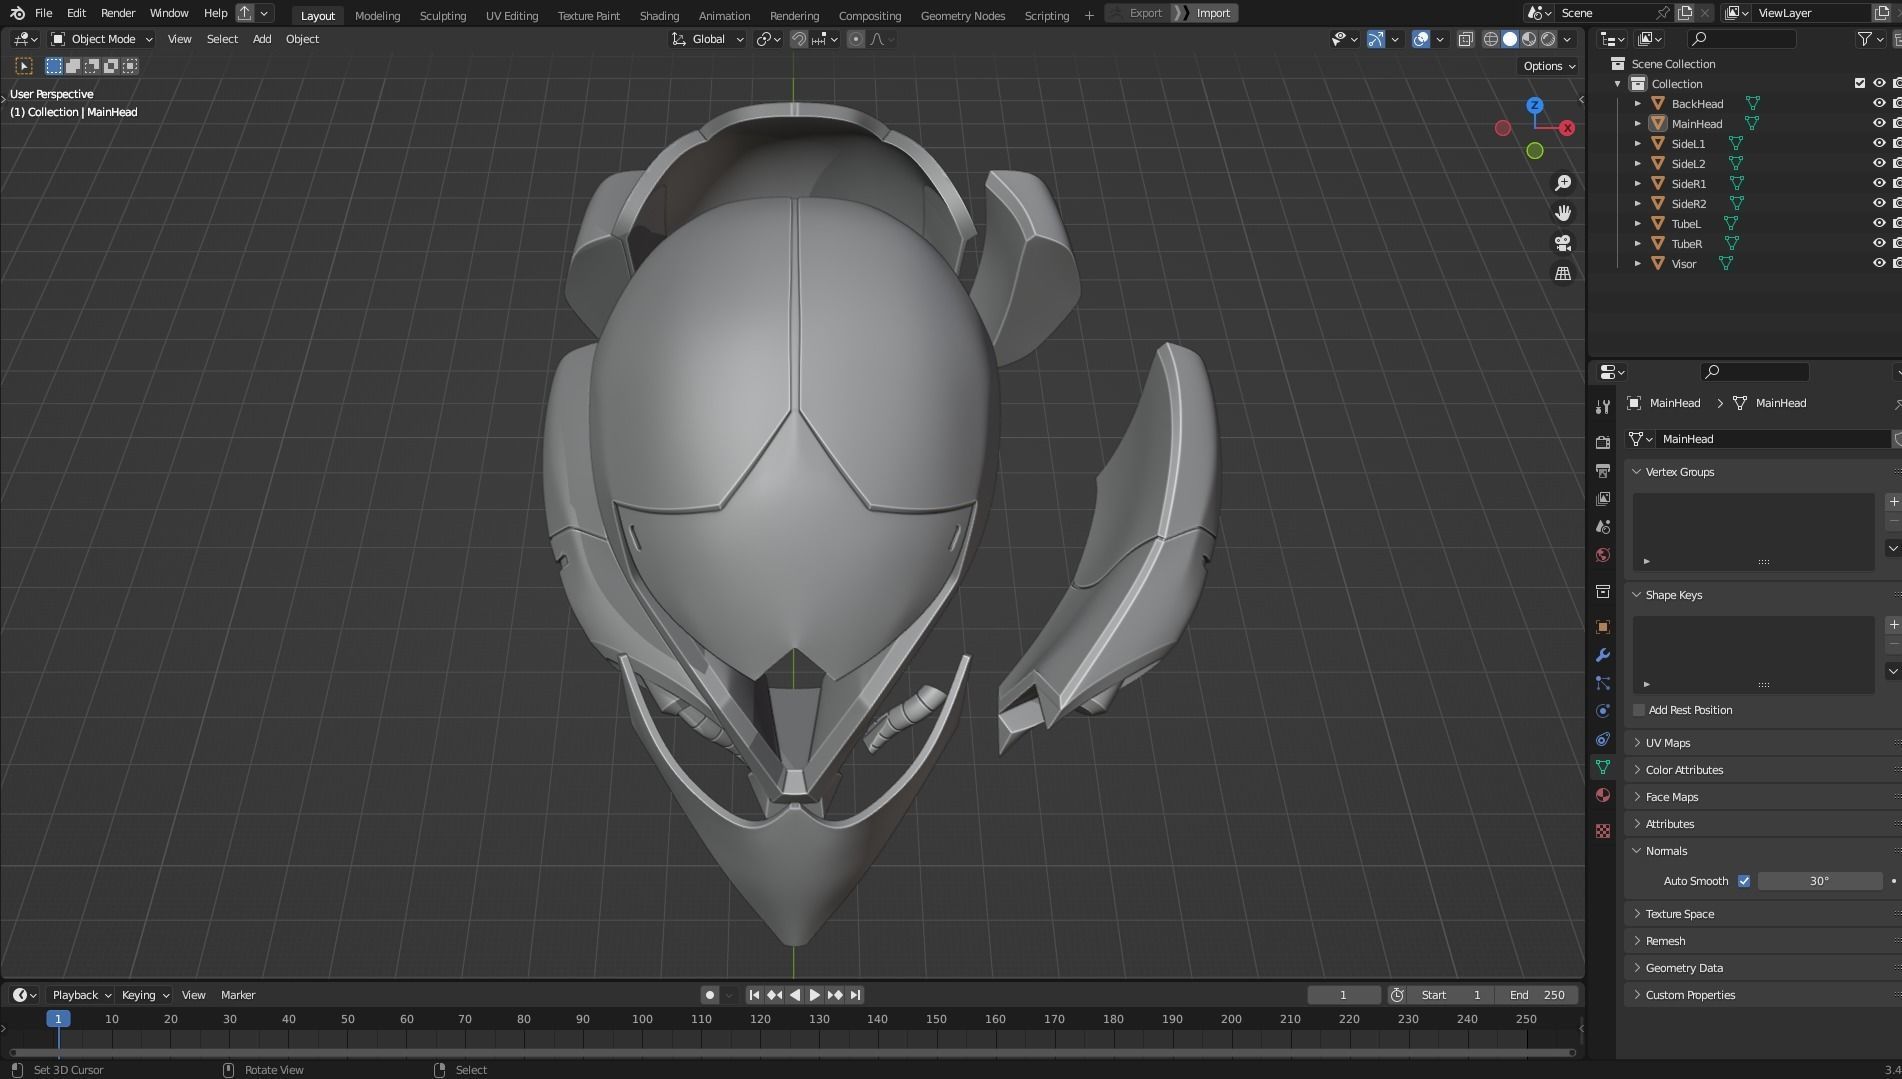Image resolution: width=1902 pixels, height=1079 pixels.
Task: Open the Physics properties tab
Action: point(1603,711)
